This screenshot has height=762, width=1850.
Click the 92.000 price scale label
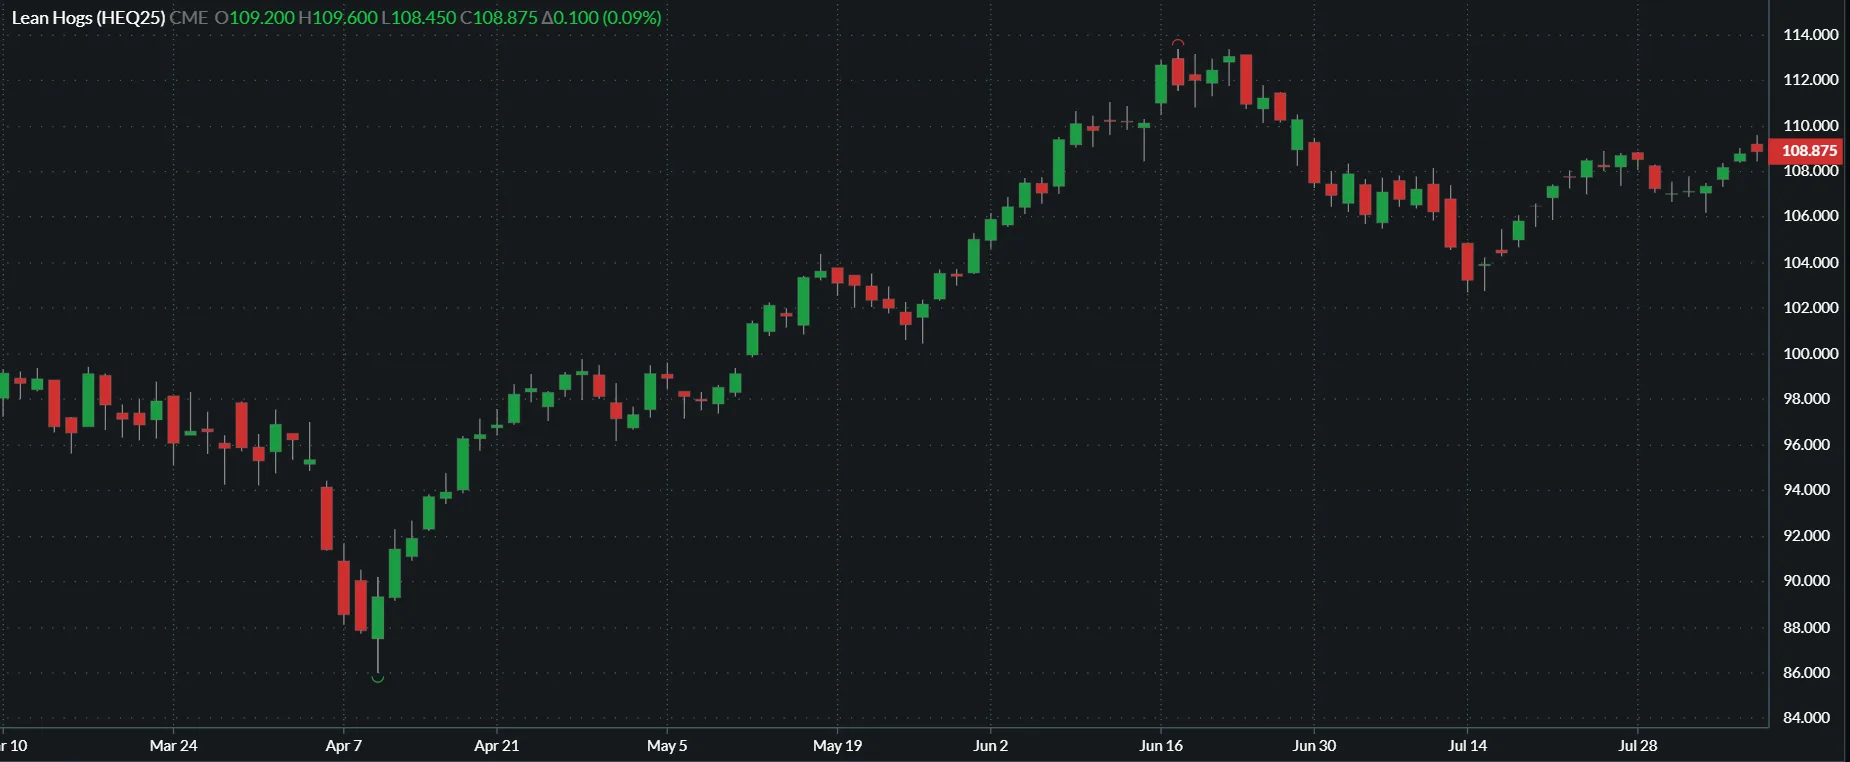[1806, 535]
